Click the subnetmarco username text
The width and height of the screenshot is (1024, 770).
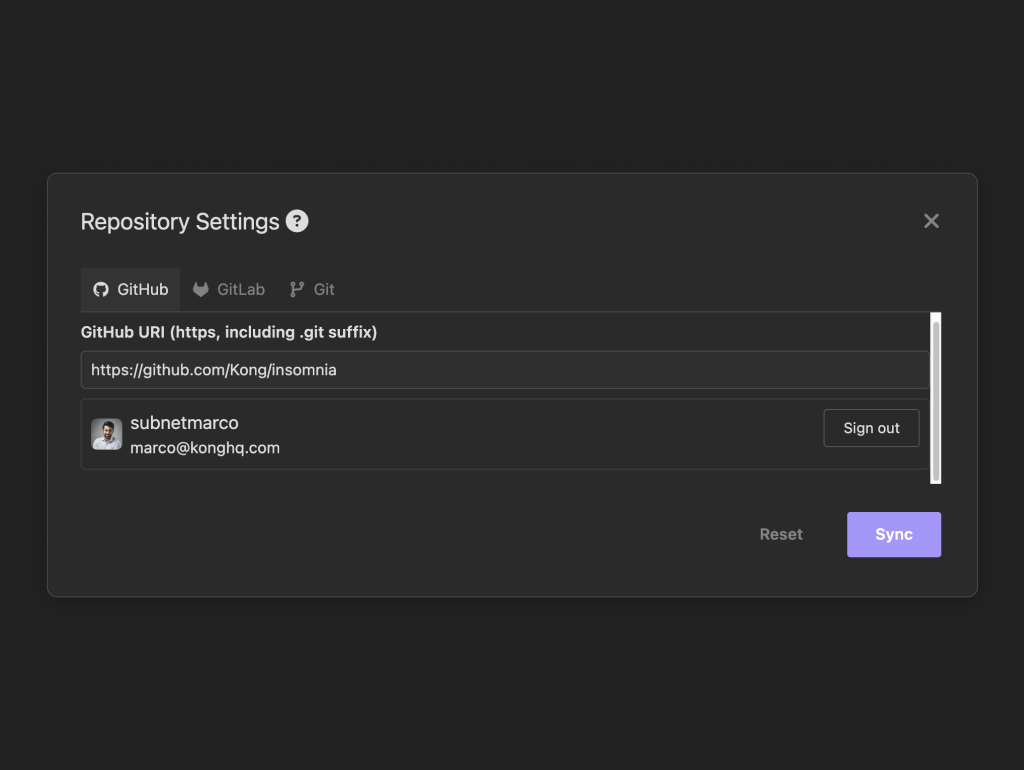pyautogui.click(x=184, y=423)
